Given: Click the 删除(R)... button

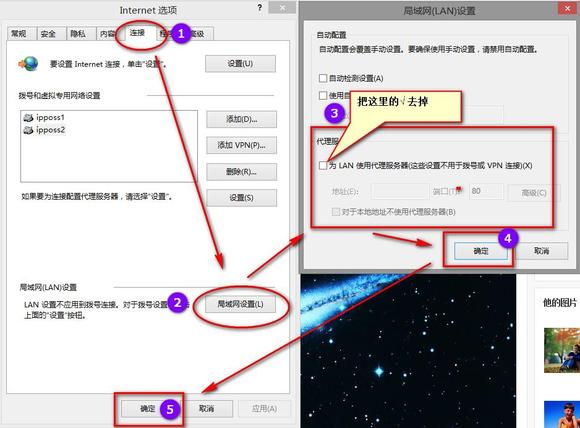Looking at the screenshot, I should click(241, 172).
